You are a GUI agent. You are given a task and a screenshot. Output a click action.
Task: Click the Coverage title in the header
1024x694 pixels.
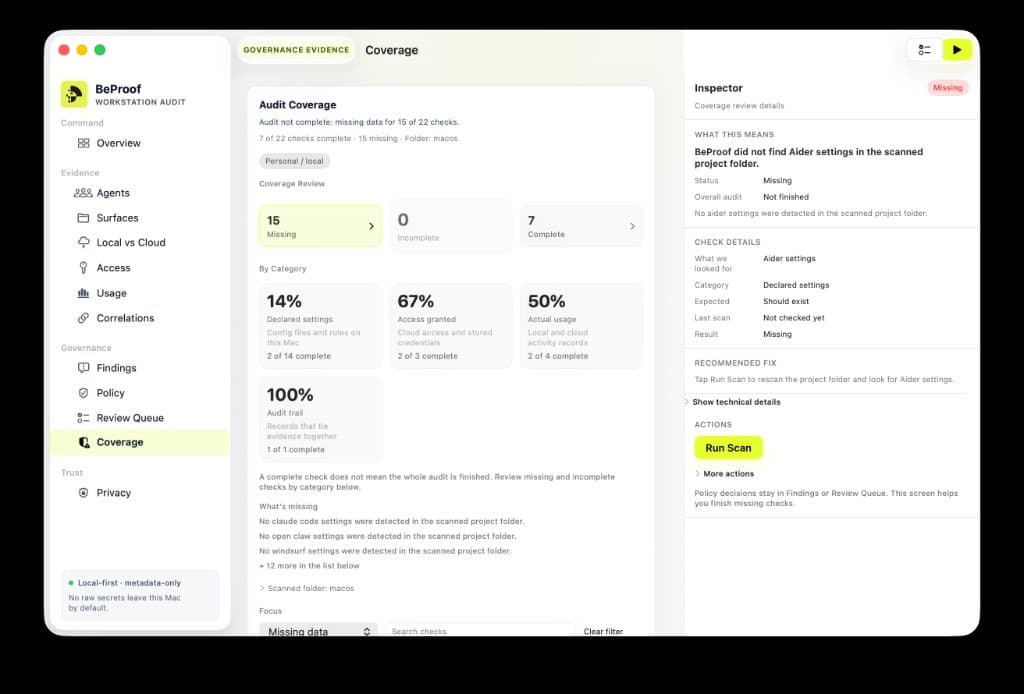point(391,50)
